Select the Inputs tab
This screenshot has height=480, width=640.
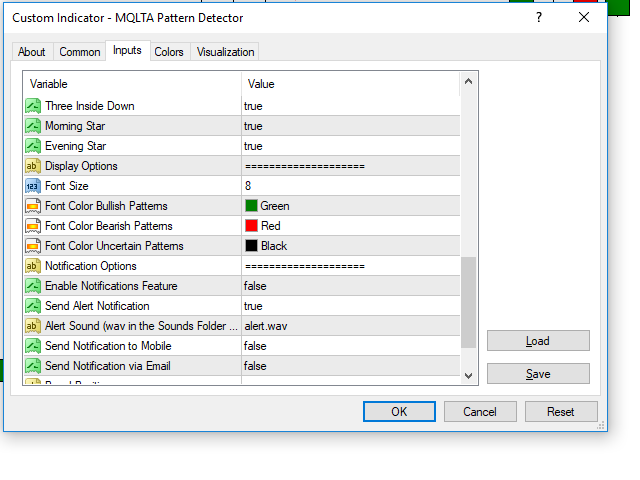[x=127, y=51]
